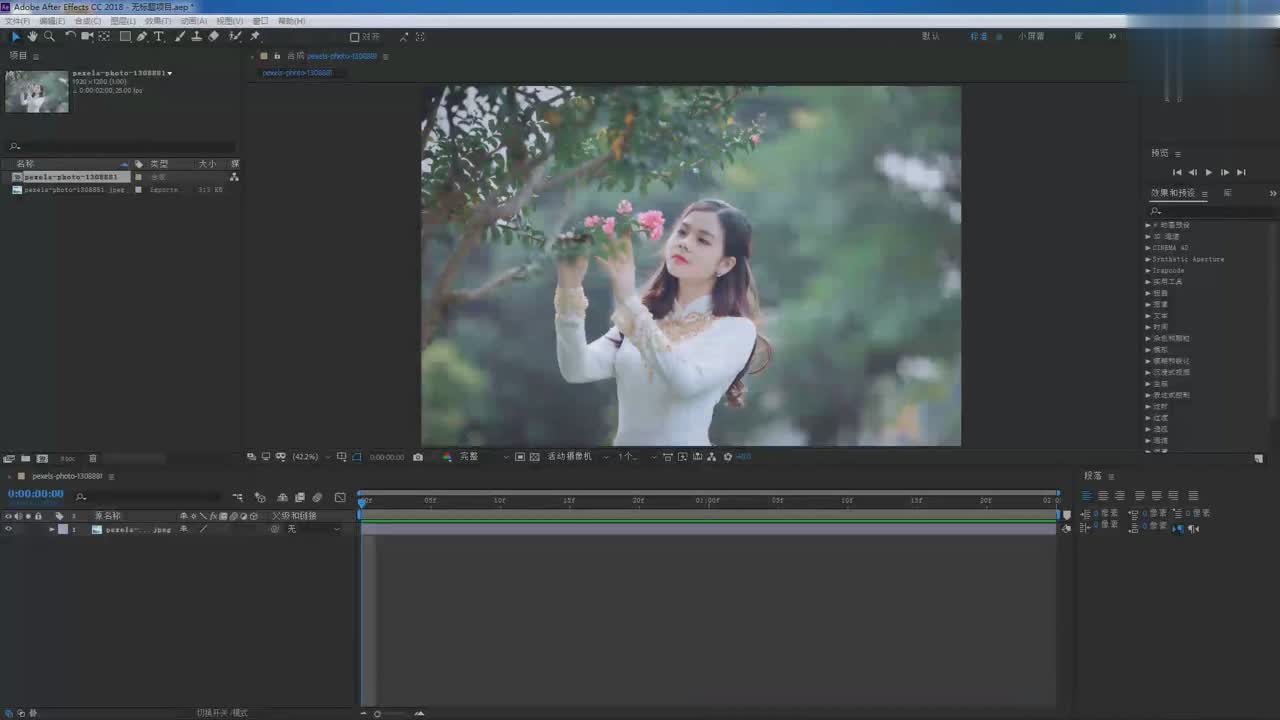Screen dimensions: 1280x720
Task: Select the Eraser tool
Action: click(x=213, y=36)
